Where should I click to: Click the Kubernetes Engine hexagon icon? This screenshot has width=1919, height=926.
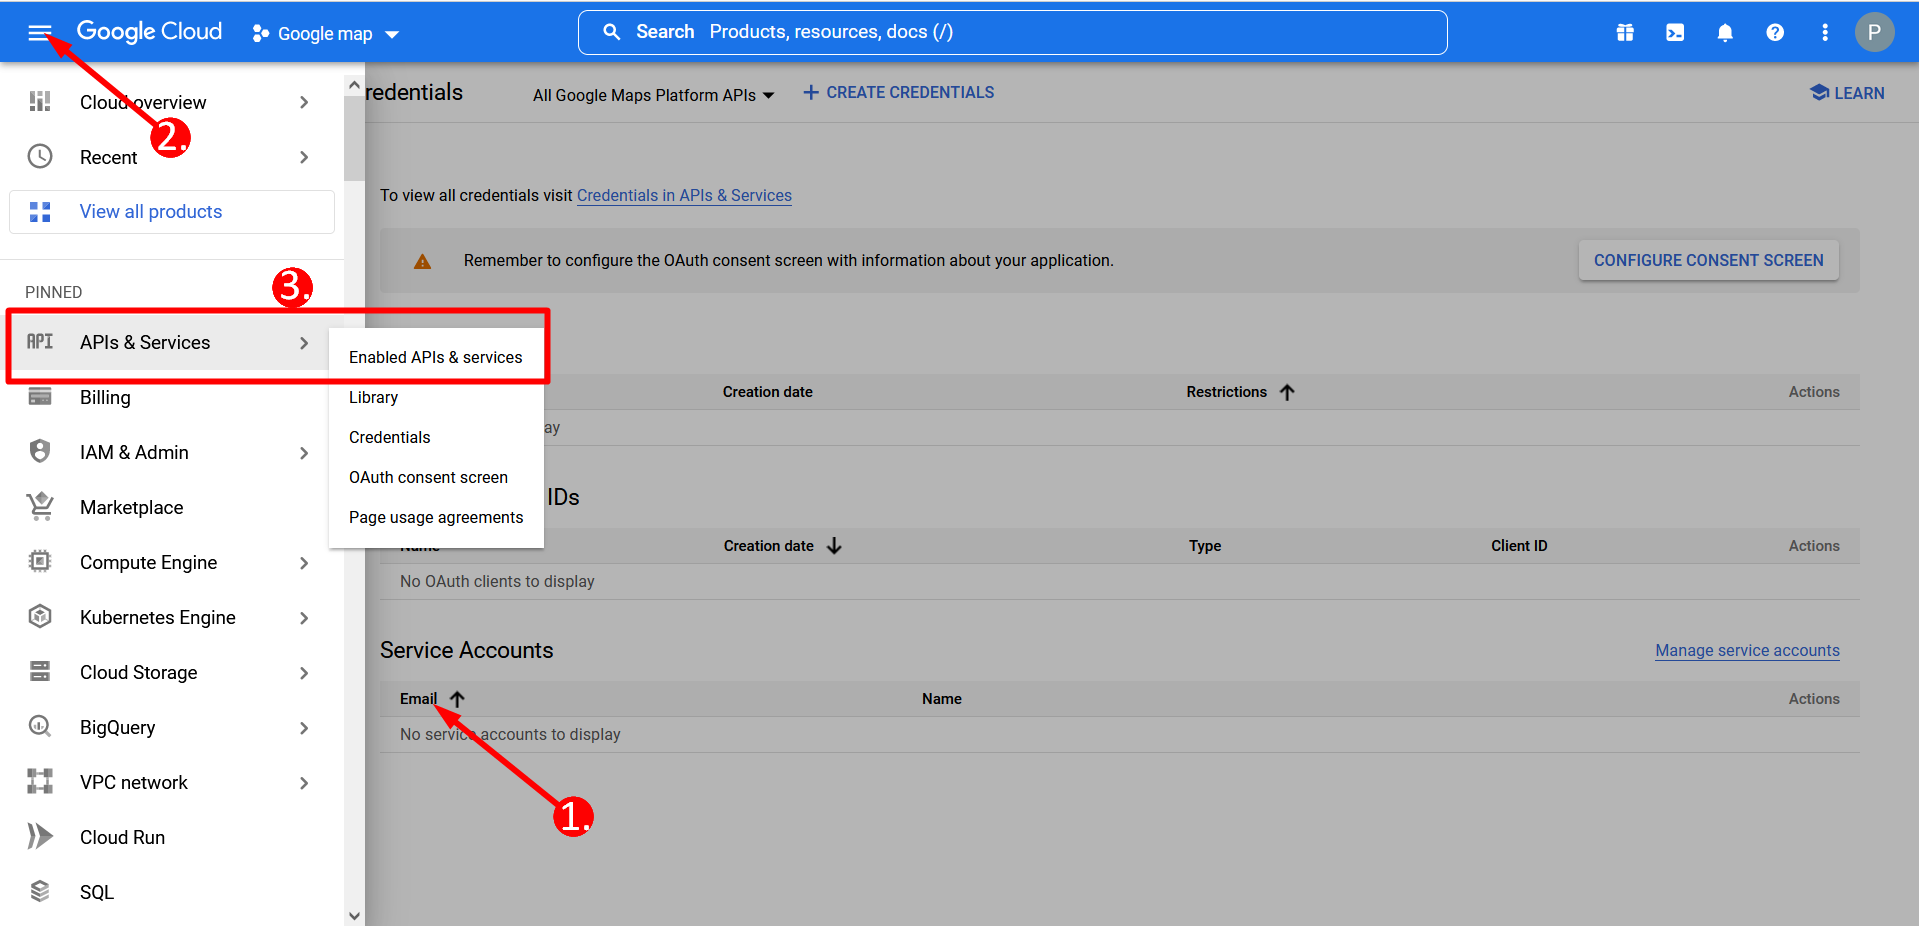coord(40,617)
